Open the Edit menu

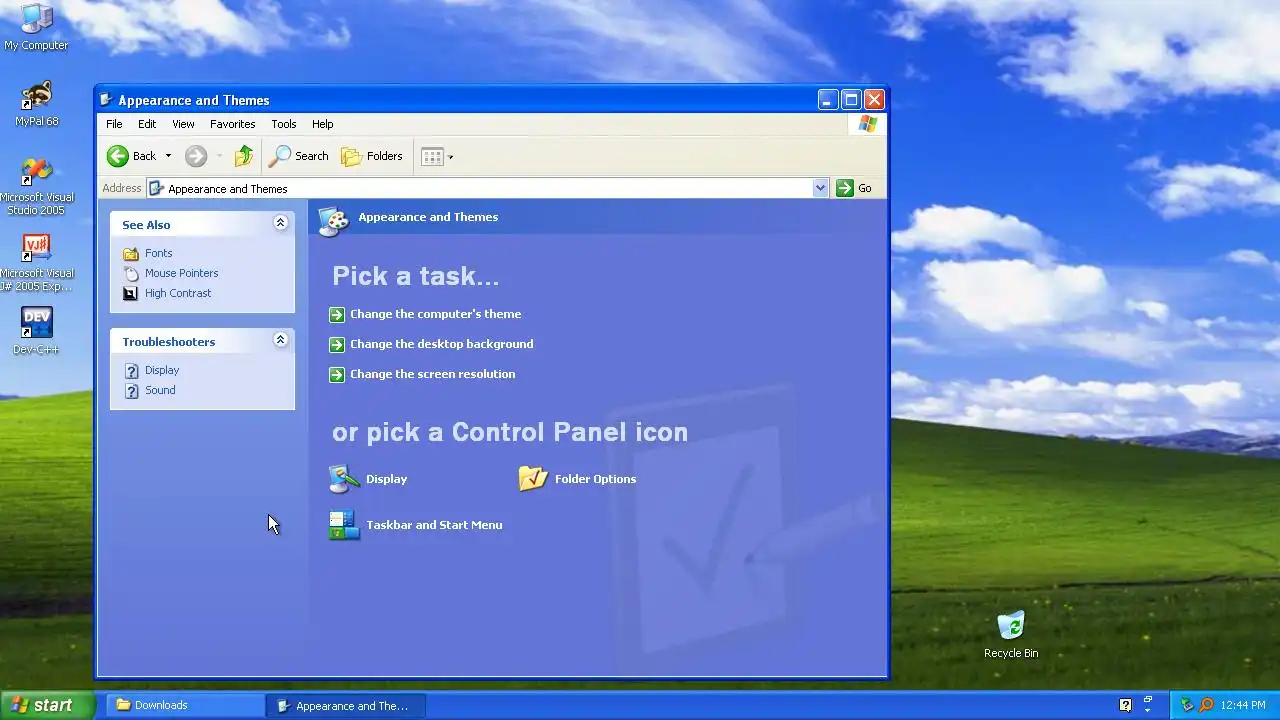[x=147, y=124]
